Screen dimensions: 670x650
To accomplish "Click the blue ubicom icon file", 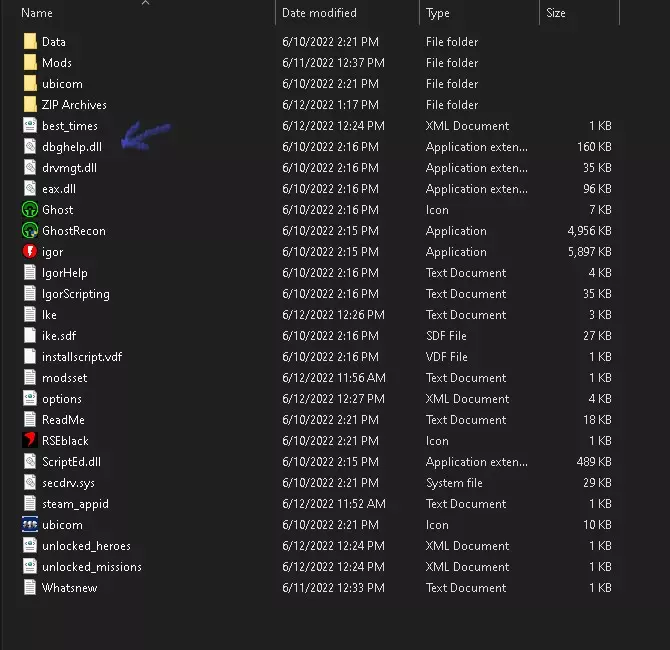I will [30, 524].
